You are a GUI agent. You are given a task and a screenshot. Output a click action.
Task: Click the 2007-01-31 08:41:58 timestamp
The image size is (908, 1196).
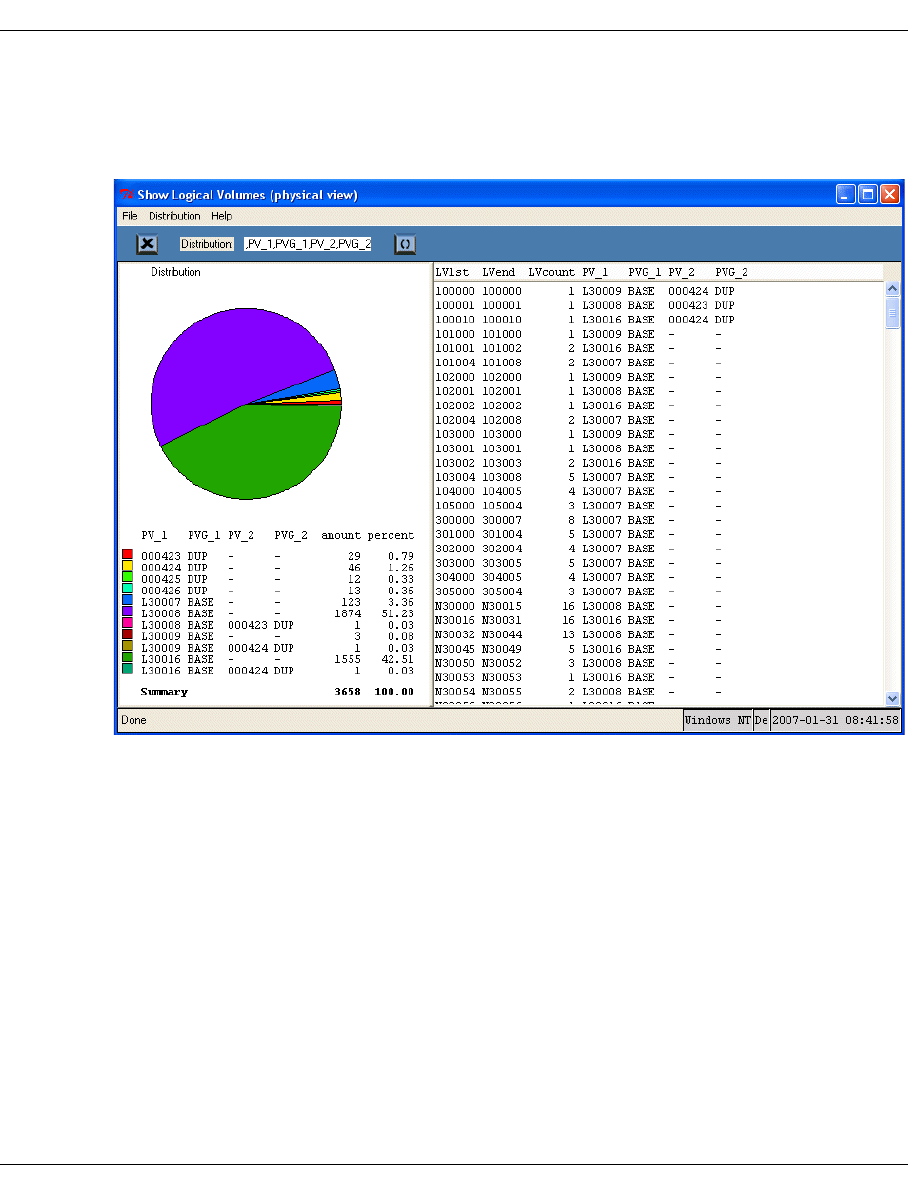click(x=835, y=720)
